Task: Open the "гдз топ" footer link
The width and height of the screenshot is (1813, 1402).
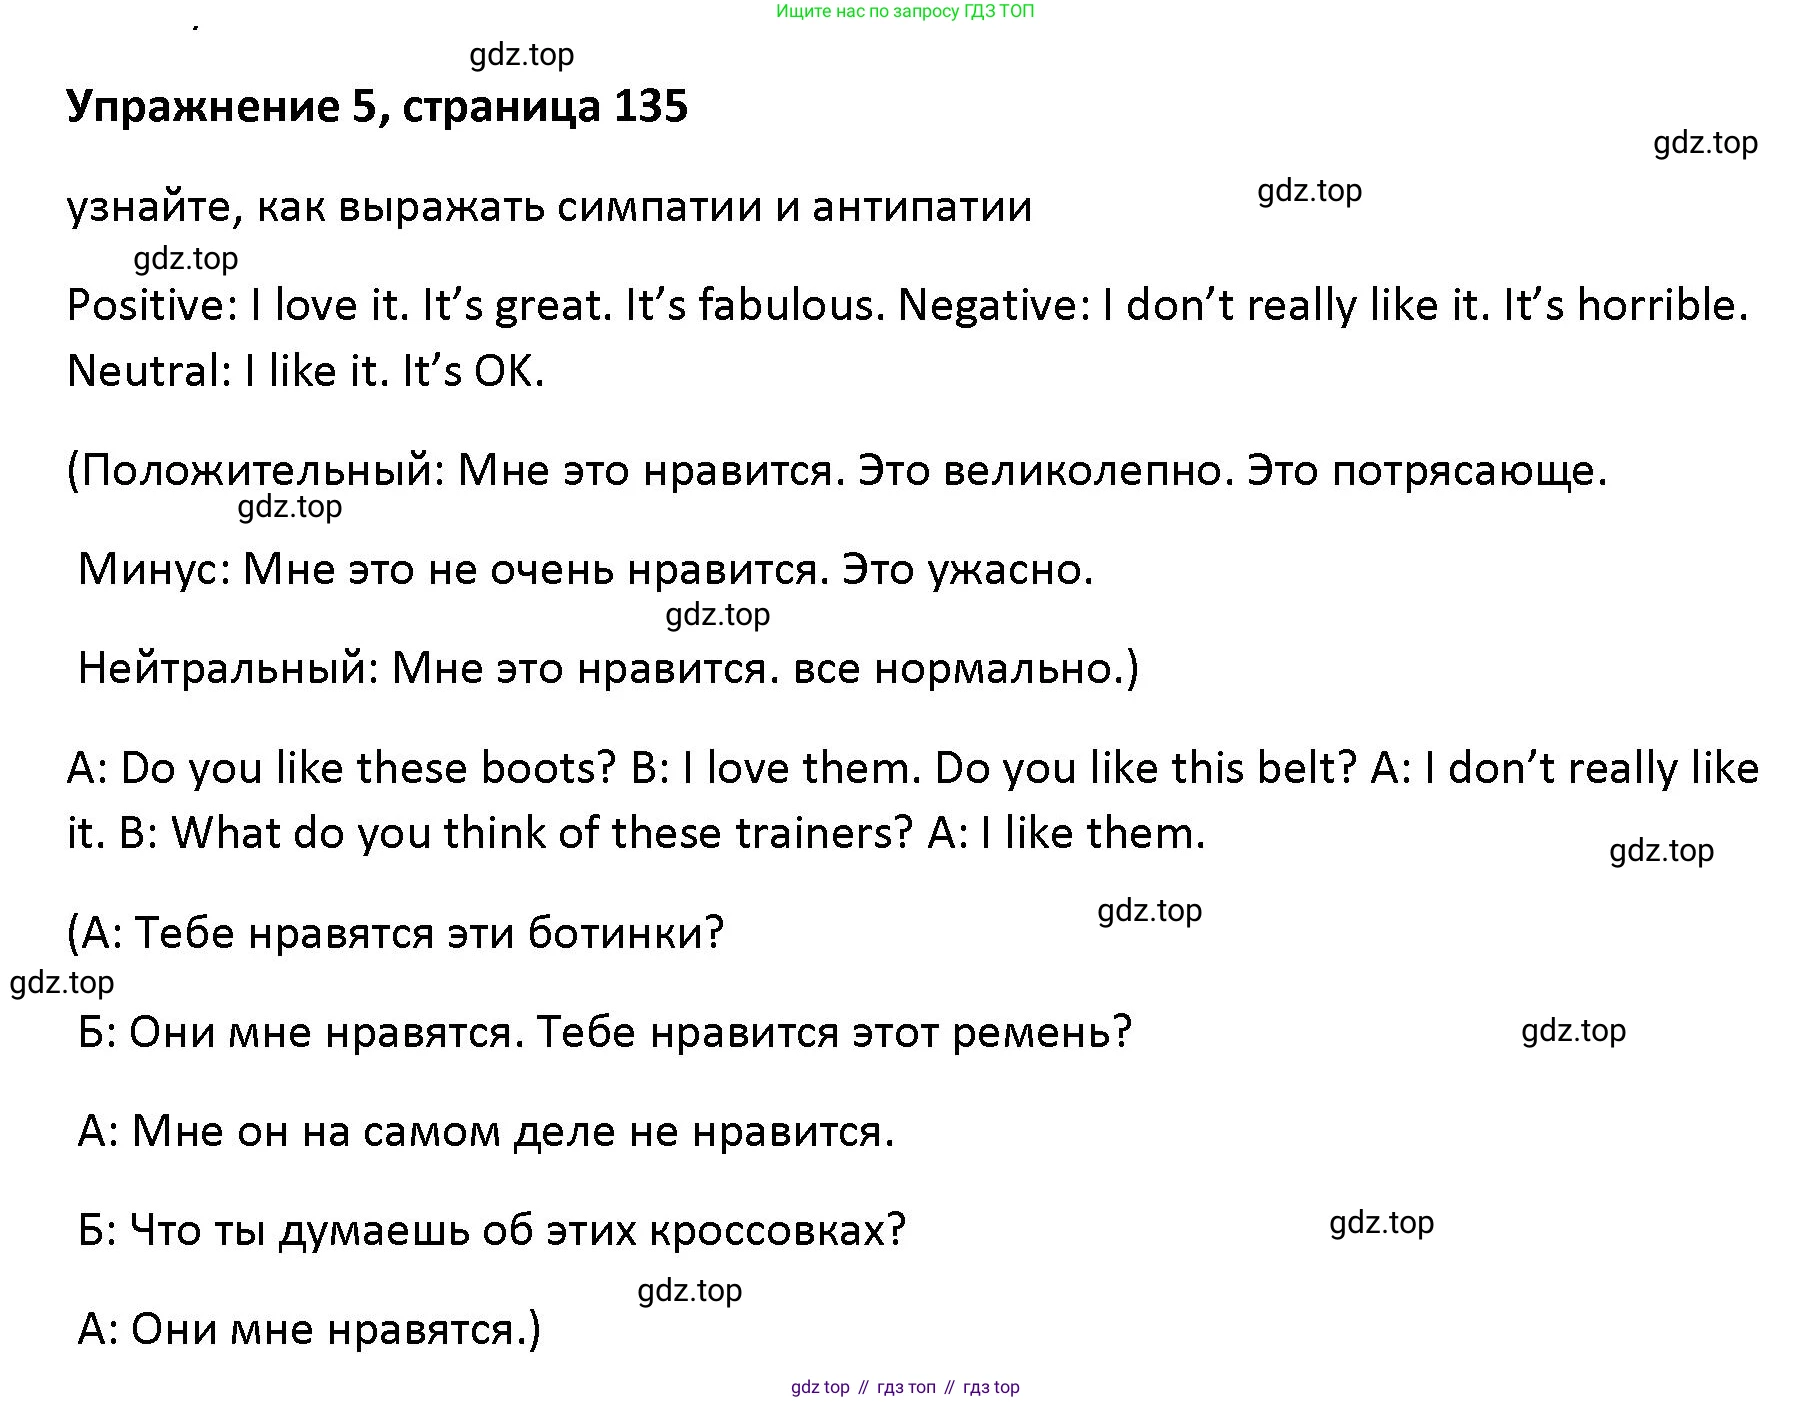Action: pos(906,1387)
